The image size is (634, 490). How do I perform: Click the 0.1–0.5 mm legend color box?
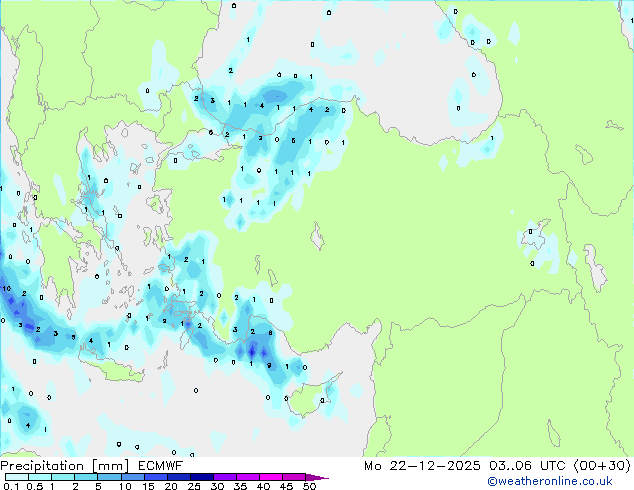[17, 477]
